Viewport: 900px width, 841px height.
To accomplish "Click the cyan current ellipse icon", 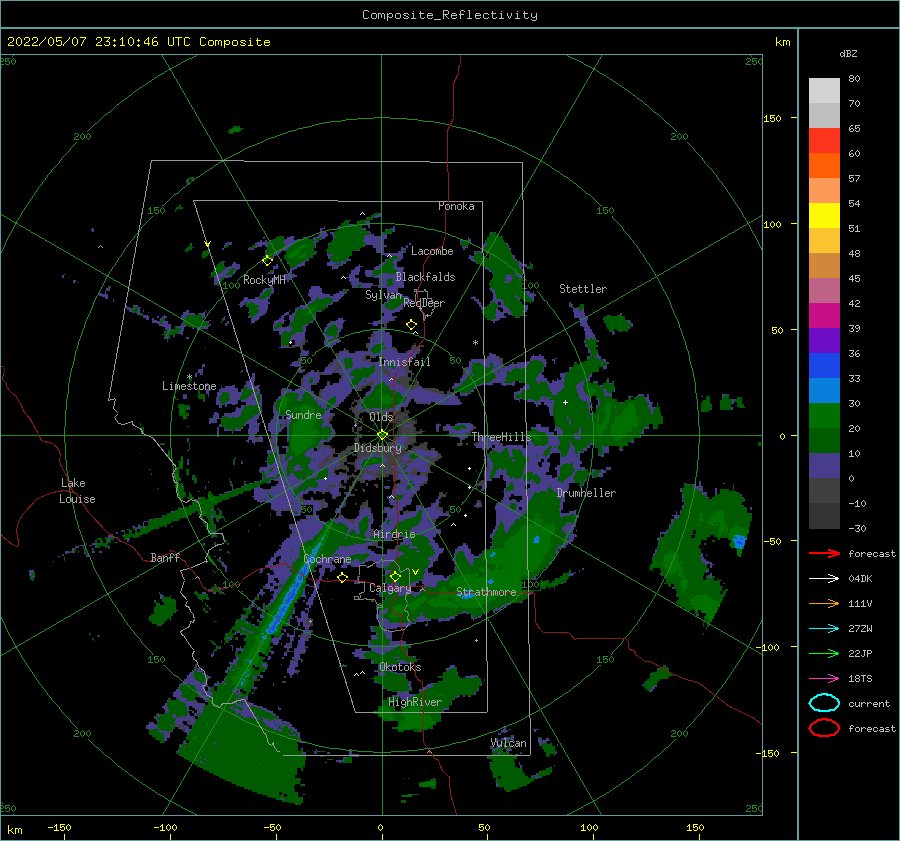I will (x=824, y=703).
